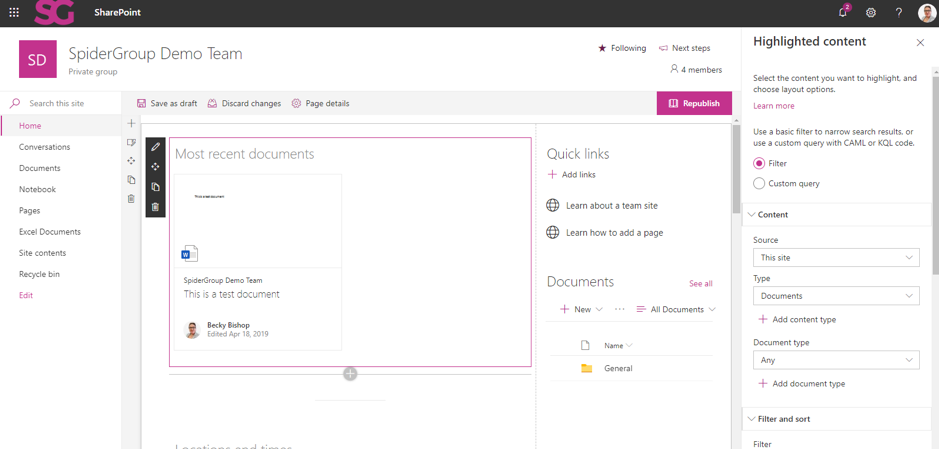The height and width of the screenshot is (449, 939).
Task: Collapse the Content section
Action: click(752, 215)
